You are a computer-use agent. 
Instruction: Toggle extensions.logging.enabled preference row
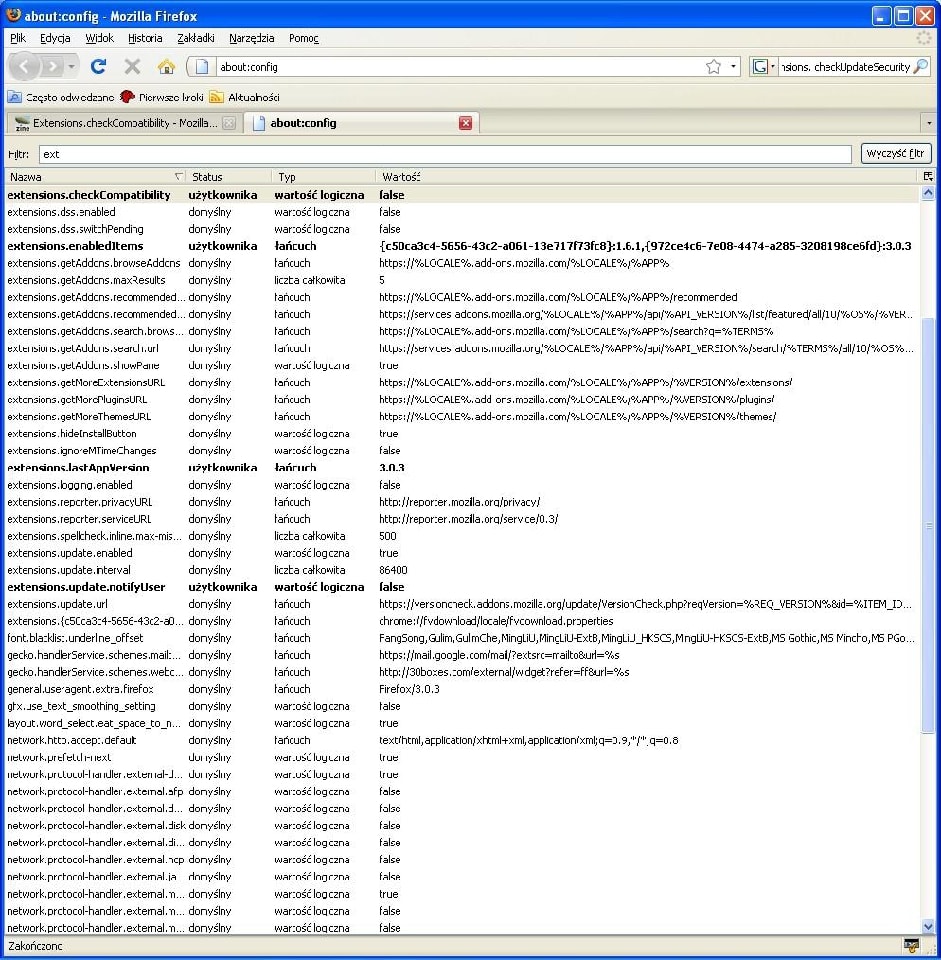(x=70, y=485)
